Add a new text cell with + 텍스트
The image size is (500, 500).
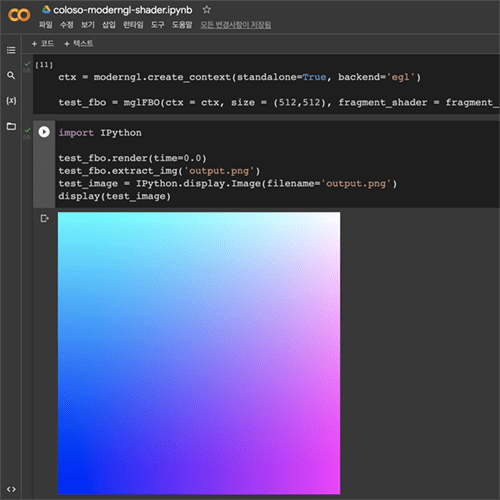78,43
